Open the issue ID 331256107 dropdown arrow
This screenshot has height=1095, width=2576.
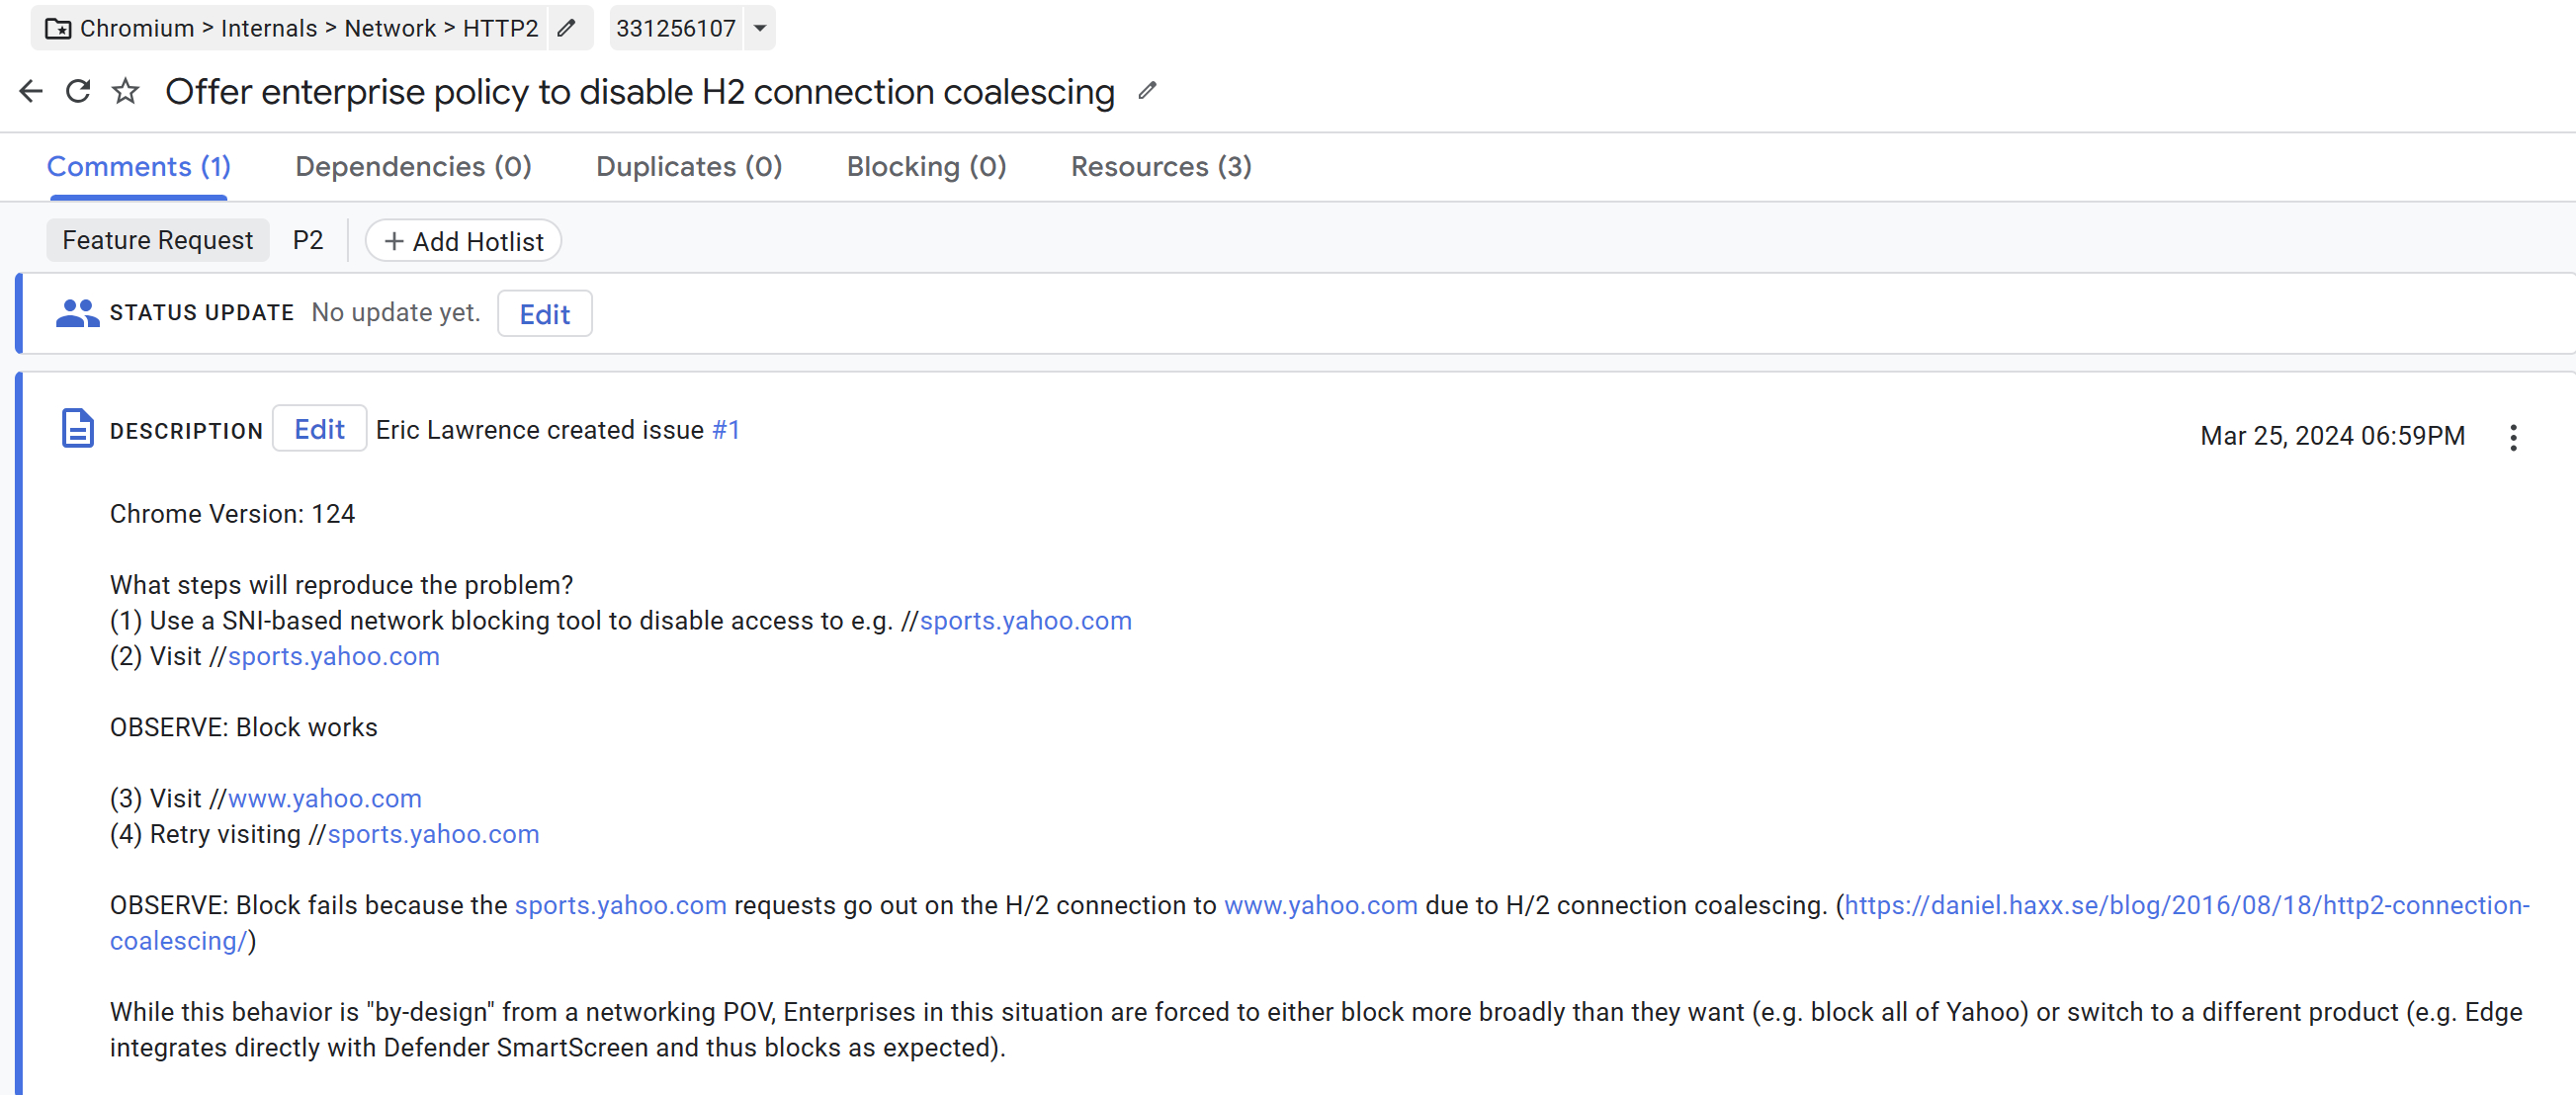760,28
